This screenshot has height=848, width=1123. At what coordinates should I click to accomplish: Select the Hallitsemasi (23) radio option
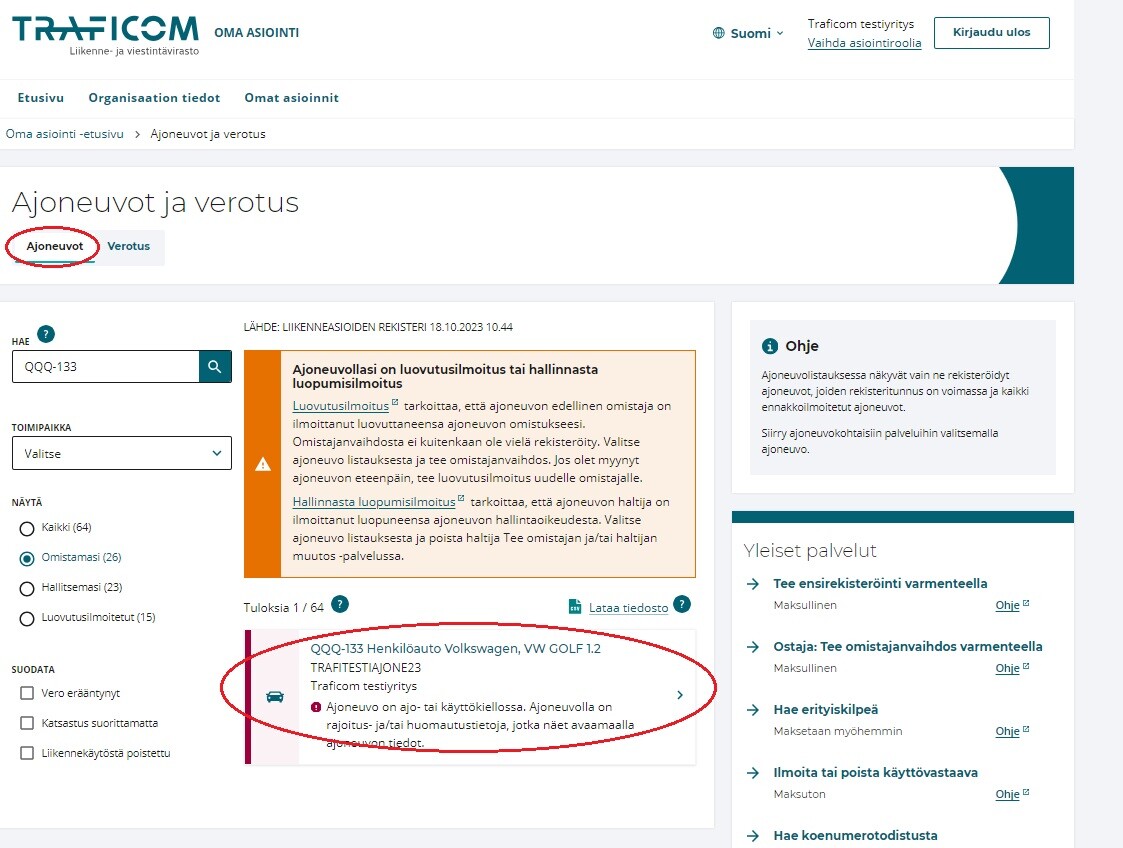pos(27,589)
